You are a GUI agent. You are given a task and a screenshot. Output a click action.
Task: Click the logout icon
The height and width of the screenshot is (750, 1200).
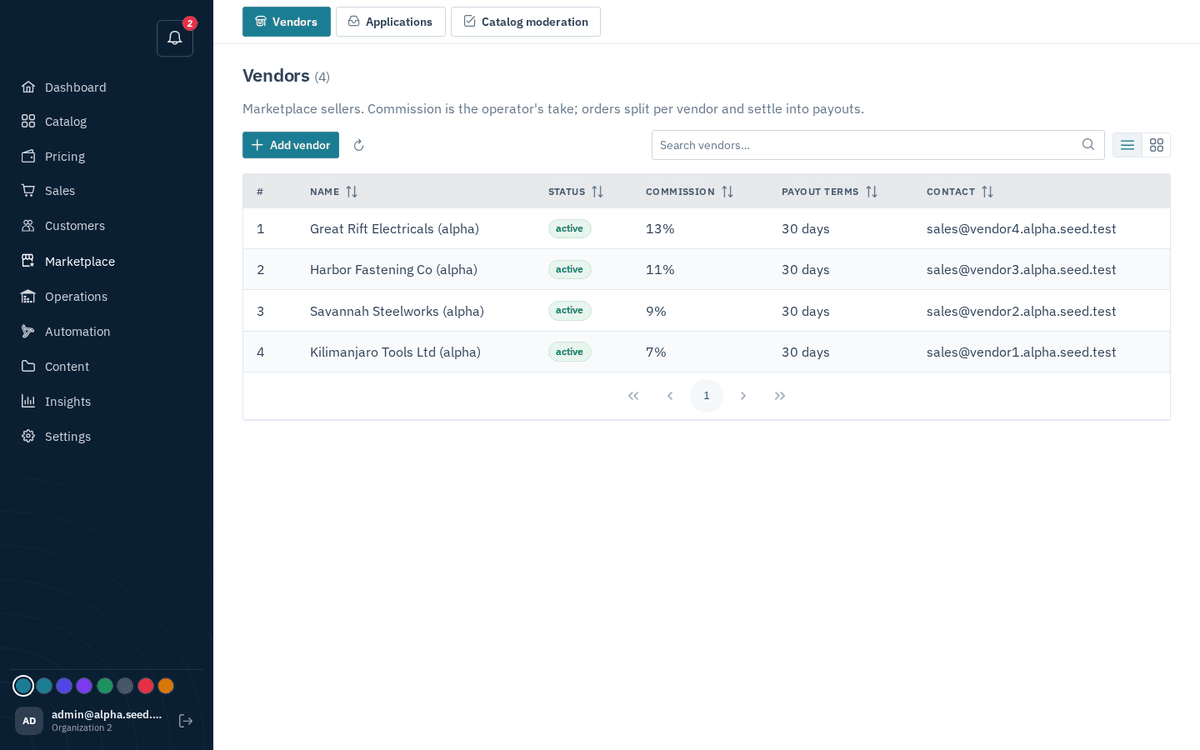[185, 721]
